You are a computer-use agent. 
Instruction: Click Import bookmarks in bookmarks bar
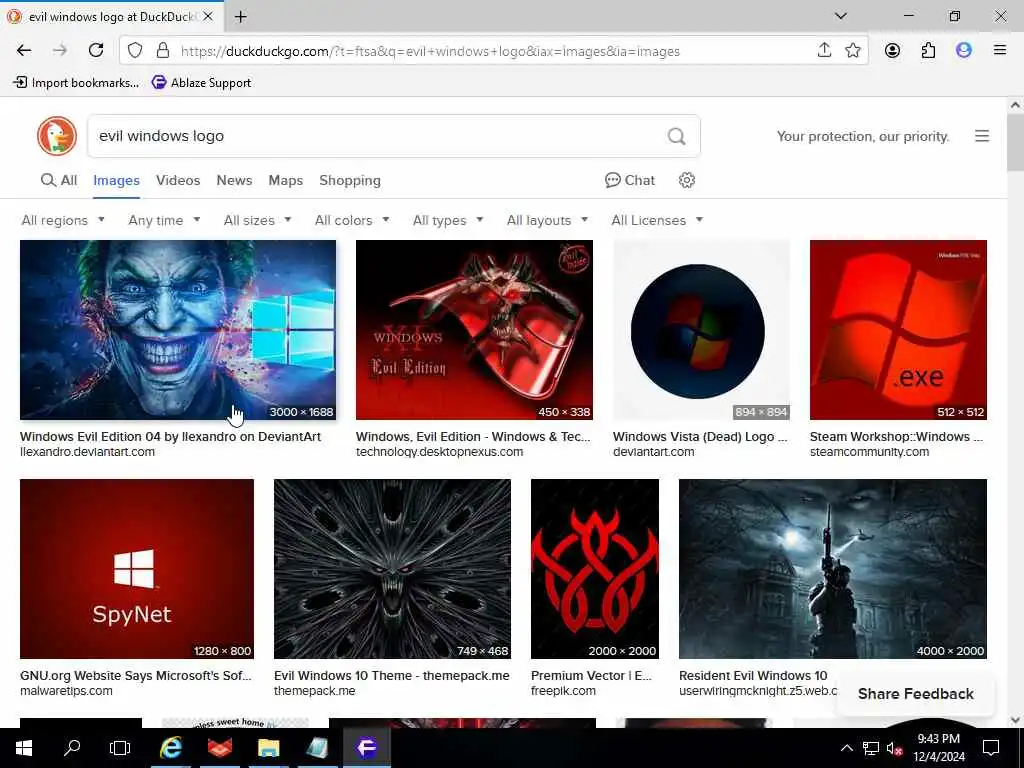[x=76, y=82]
